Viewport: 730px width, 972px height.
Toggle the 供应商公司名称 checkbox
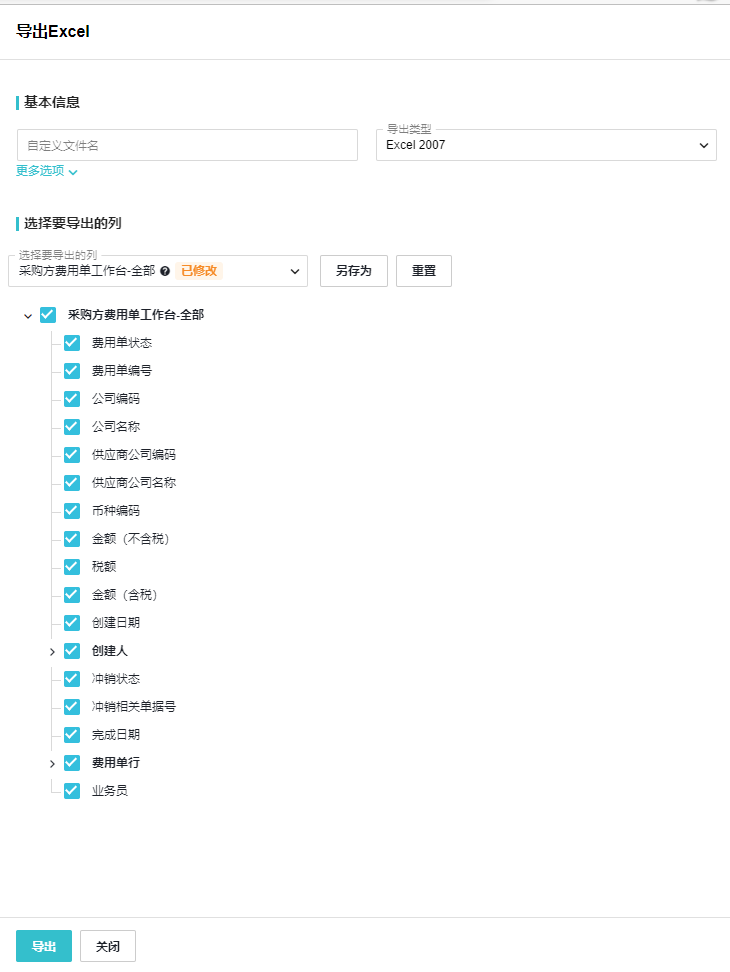72,483
